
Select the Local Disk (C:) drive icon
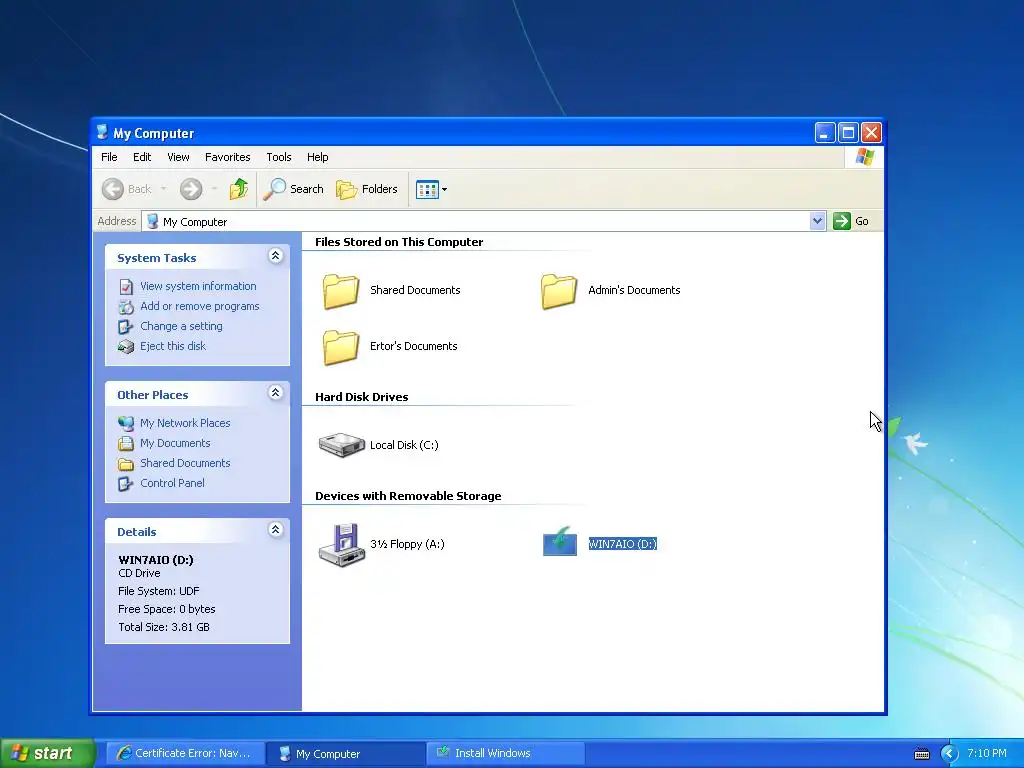point(341,445)
